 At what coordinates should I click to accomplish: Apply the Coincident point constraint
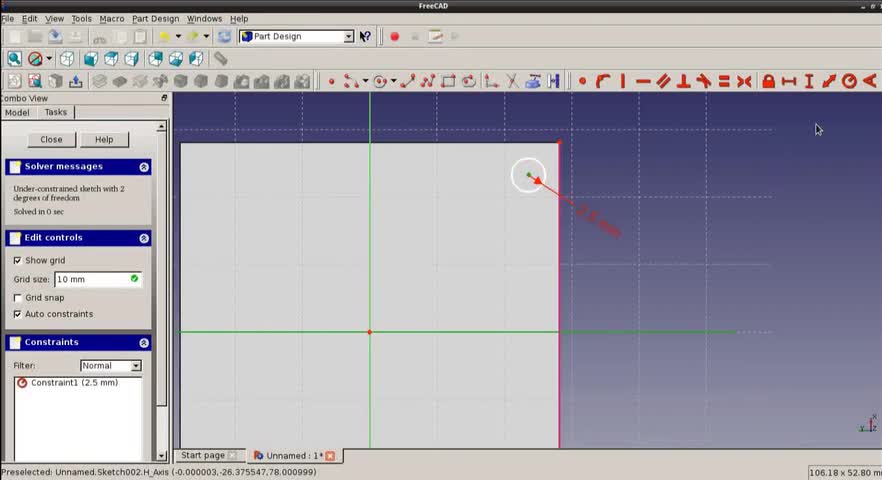(x=583, y=82)
